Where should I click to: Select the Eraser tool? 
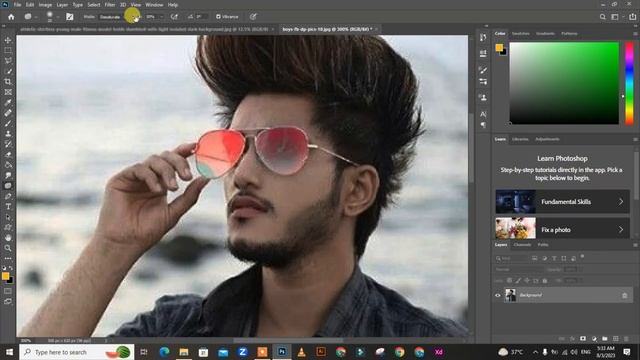point(8,155)
